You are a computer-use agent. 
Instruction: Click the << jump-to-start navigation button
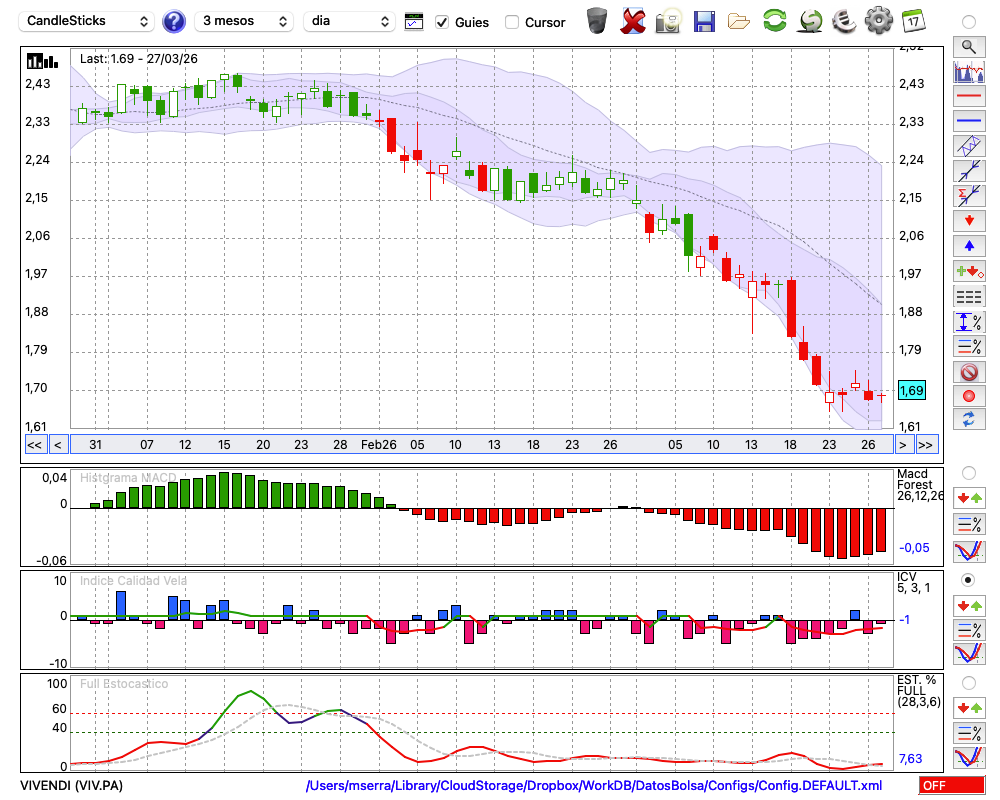coord(34,444)
